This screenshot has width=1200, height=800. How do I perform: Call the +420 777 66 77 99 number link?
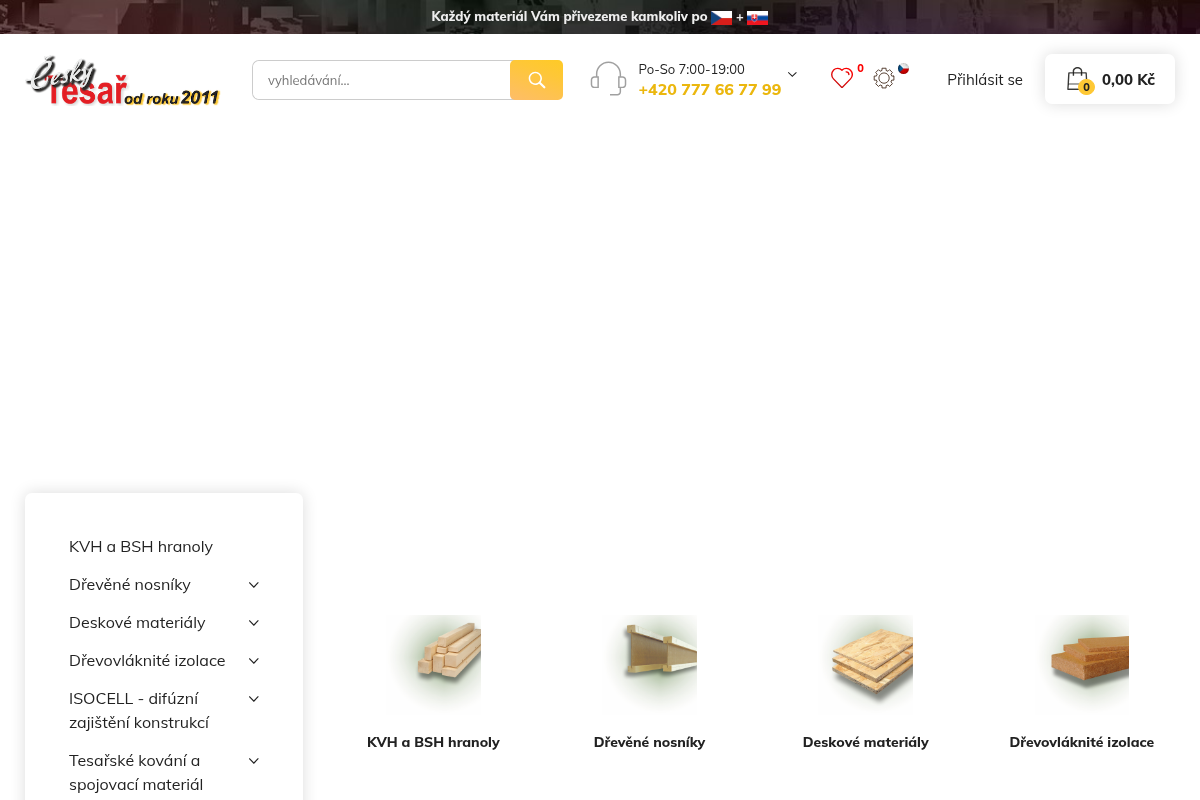tap(710, 90)
